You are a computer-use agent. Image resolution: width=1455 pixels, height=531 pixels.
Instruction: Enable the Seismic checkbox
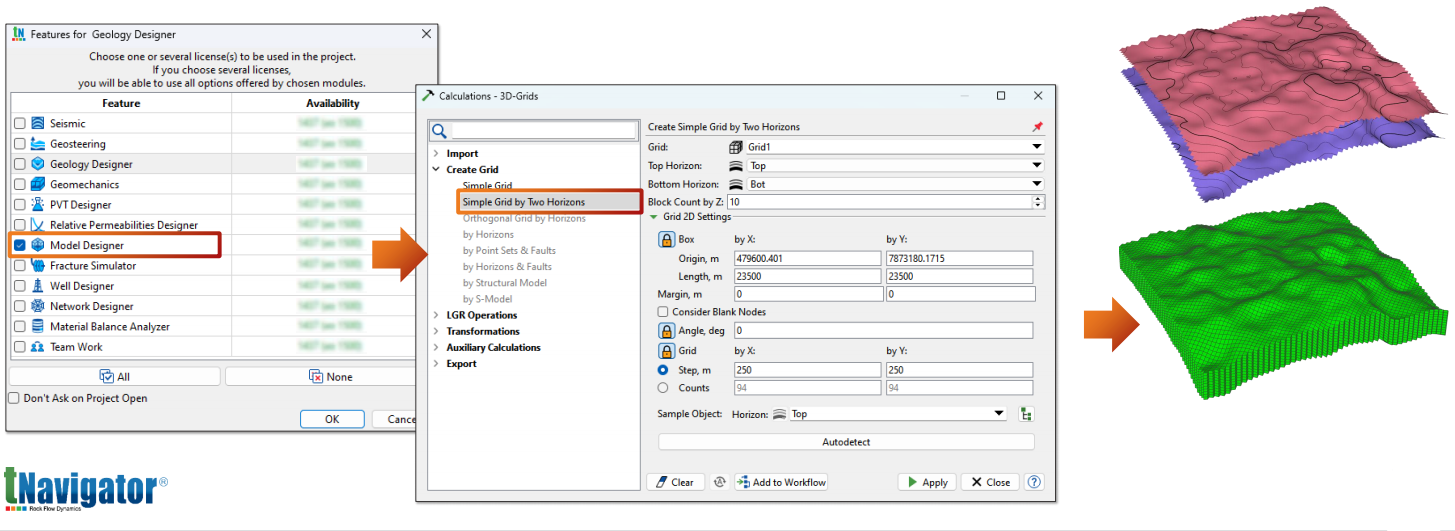point(20,123)
